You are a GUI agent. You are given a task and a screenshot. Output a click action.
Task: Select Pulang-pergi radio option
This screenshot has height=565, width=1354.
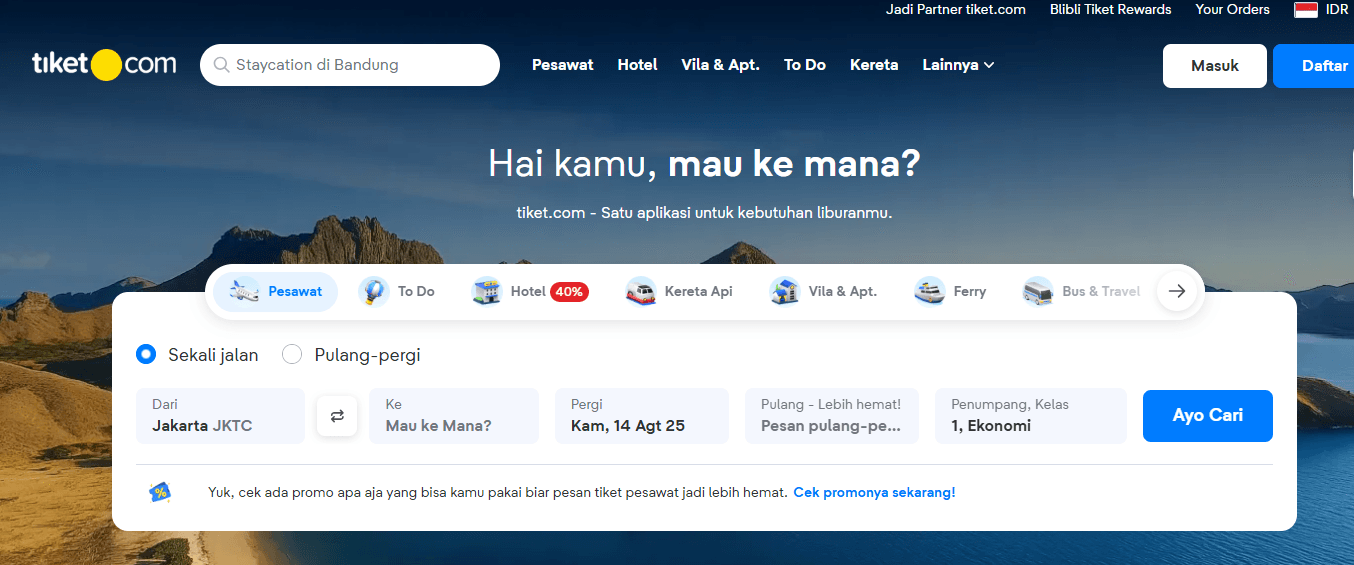click(292, 354)
